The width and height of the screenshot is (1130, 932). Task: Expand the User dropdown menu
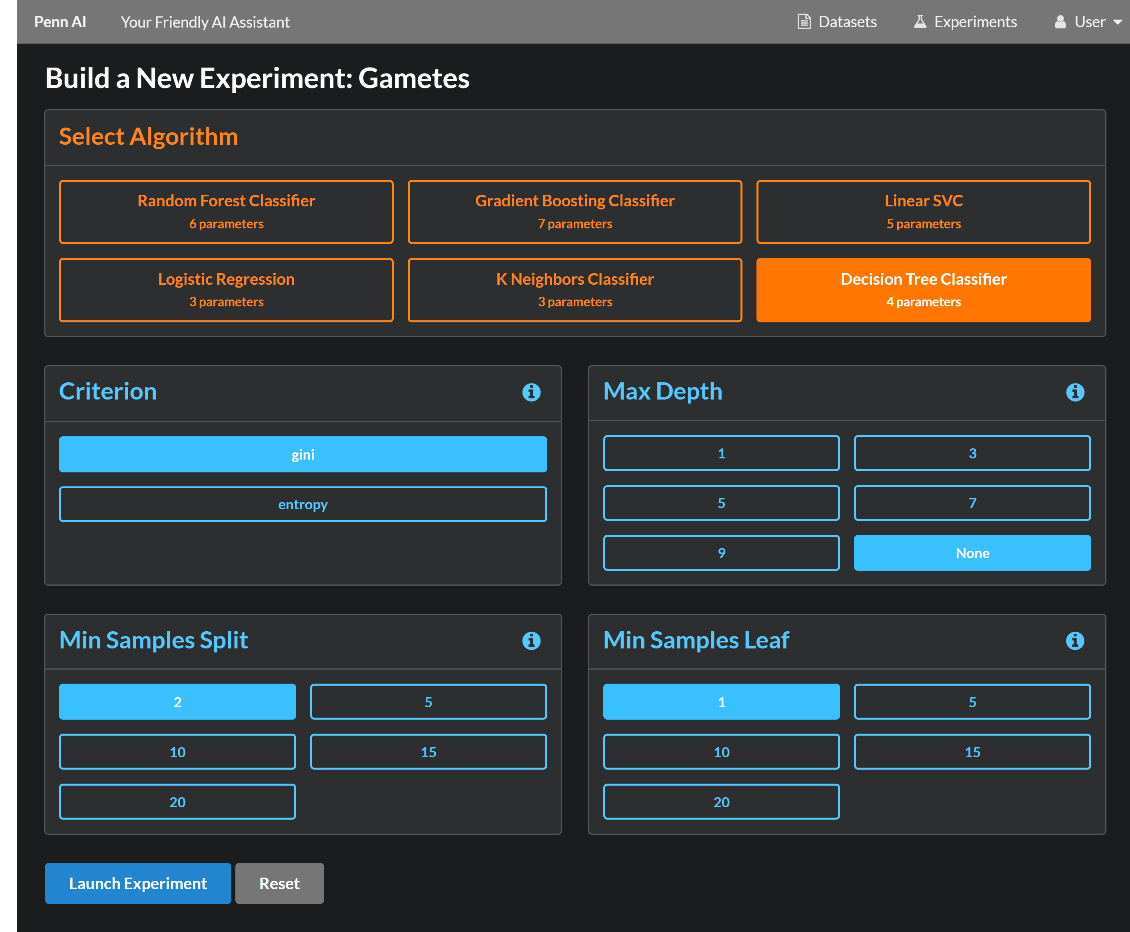coord(1088,22)
